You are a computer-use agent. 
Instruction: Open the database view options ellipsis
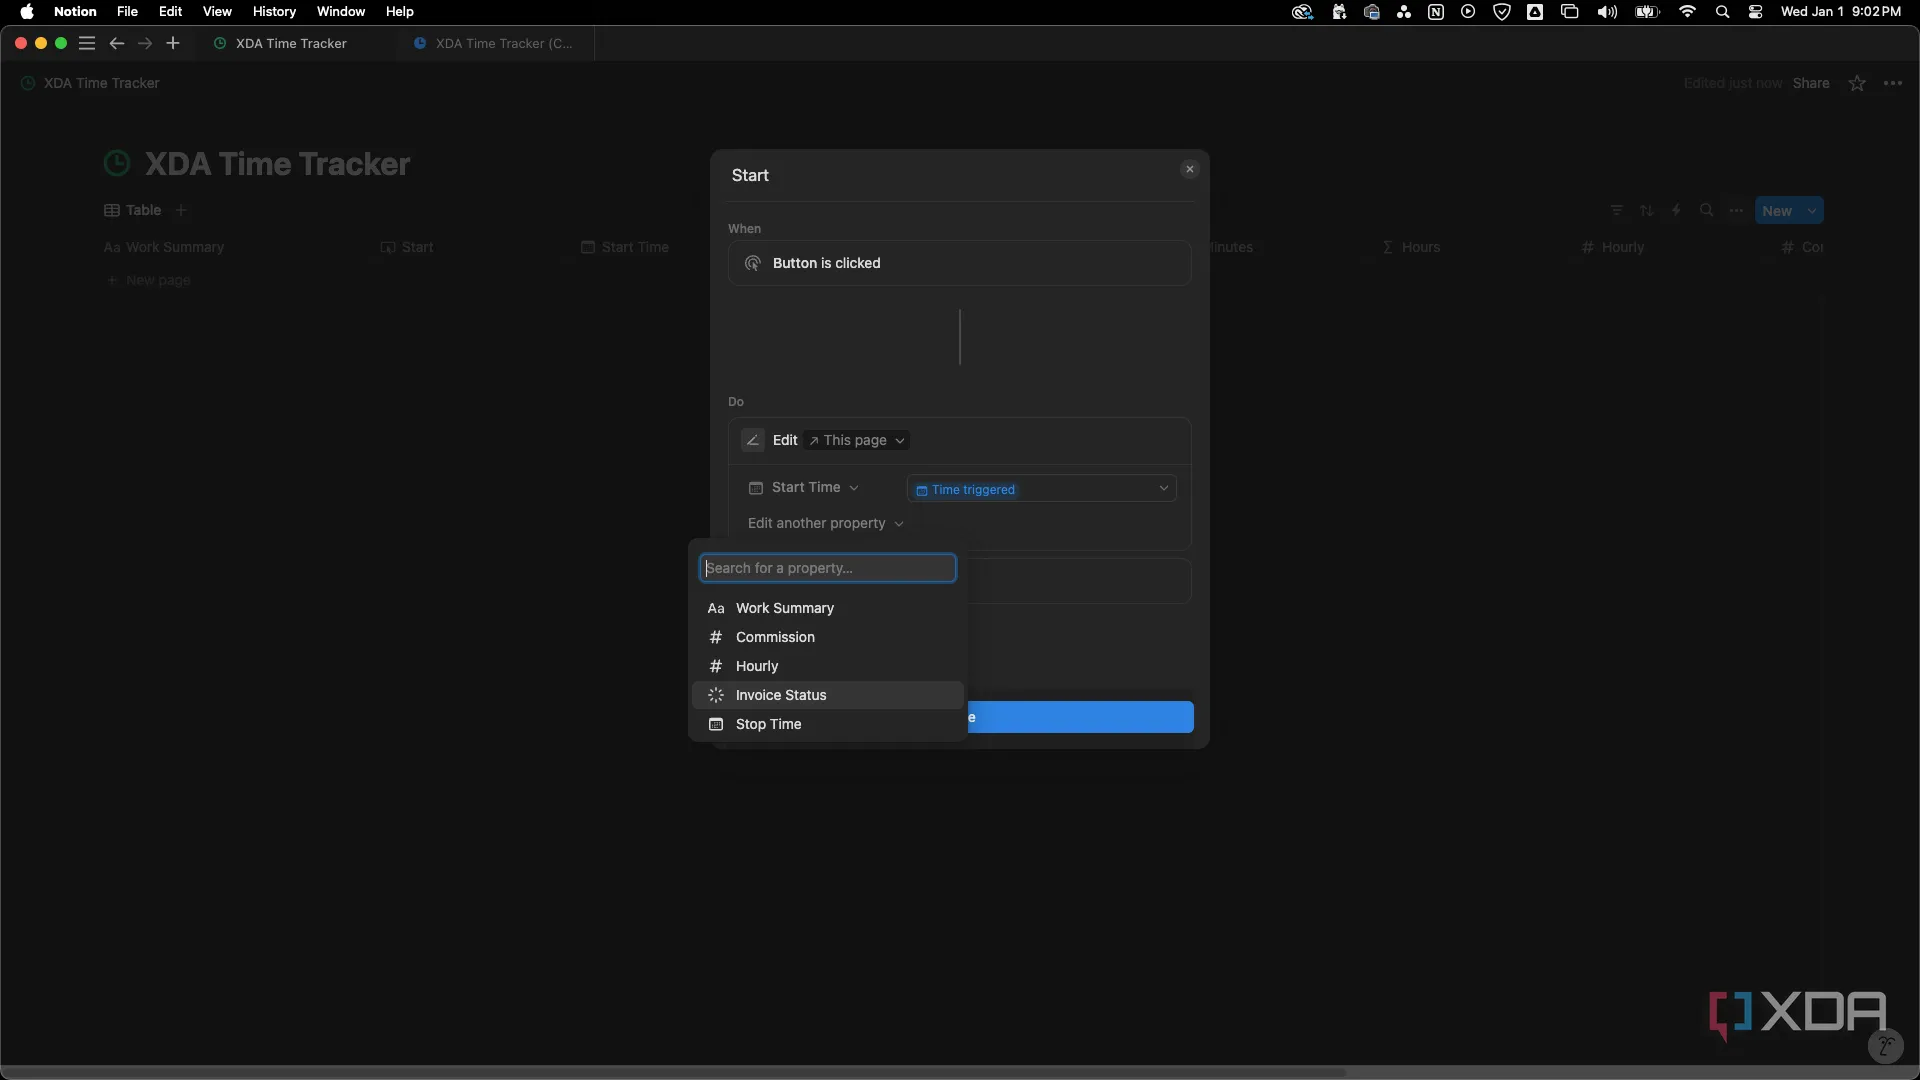[x=1737, y=210]
